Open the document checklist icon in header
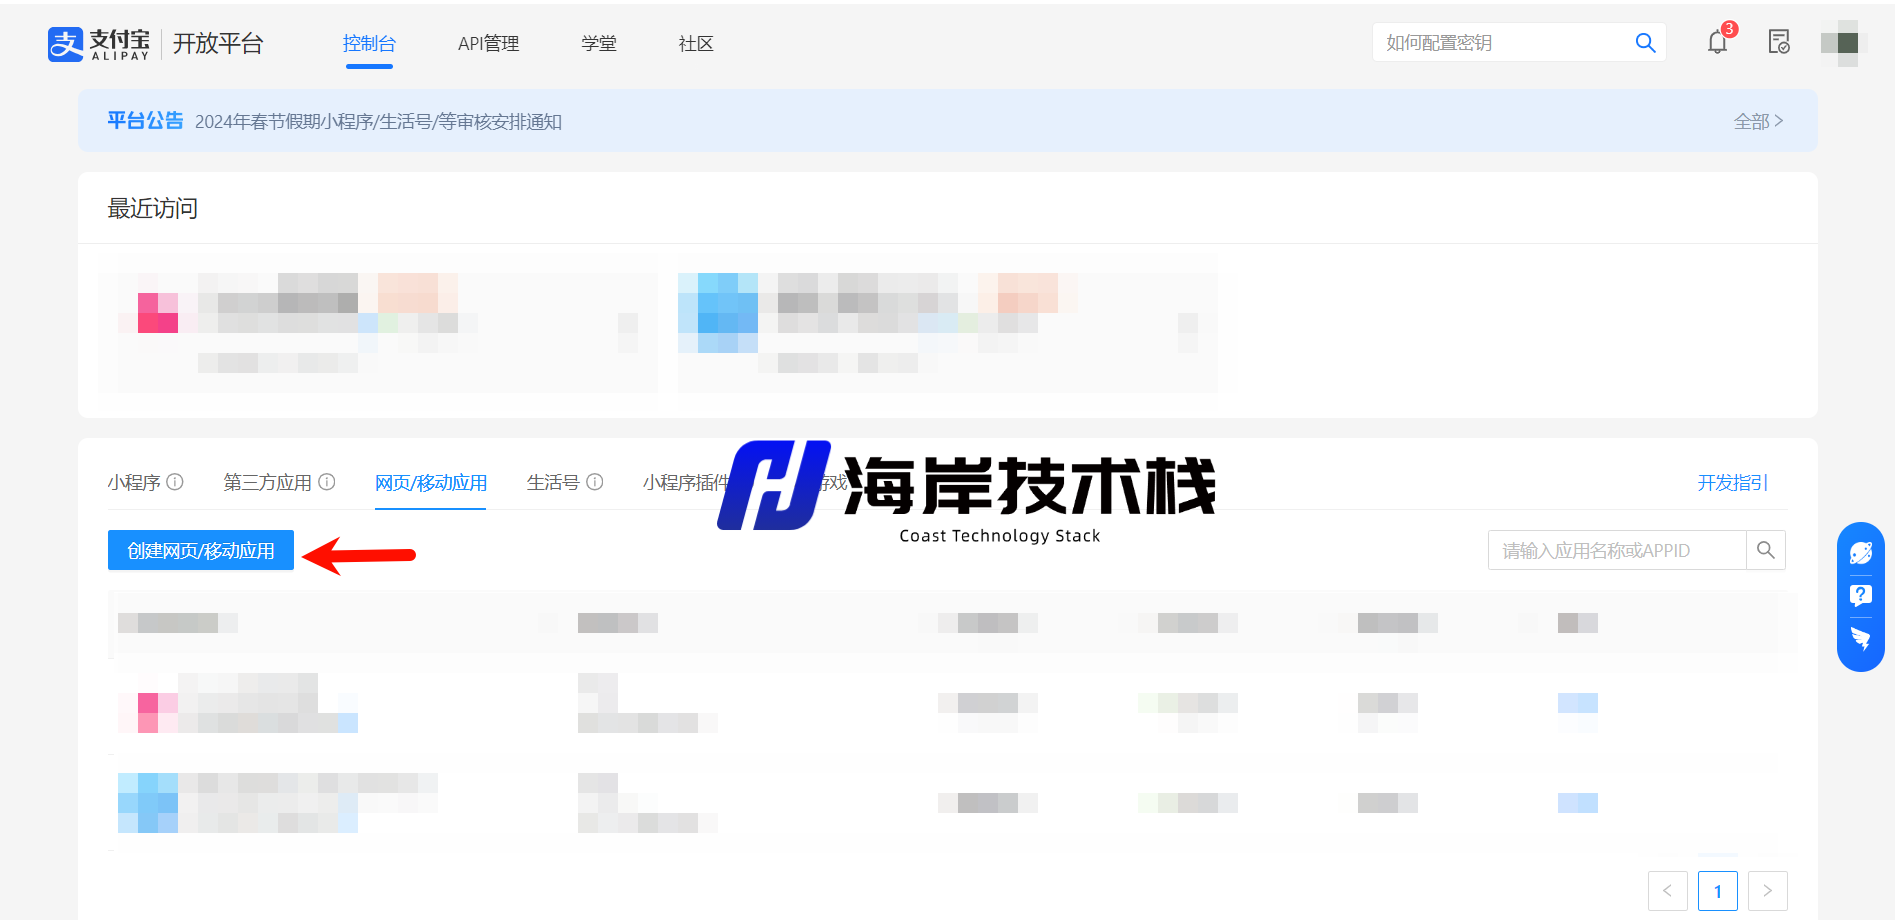This screenshot has height=920, width=1895. (x=1779, y=42)
